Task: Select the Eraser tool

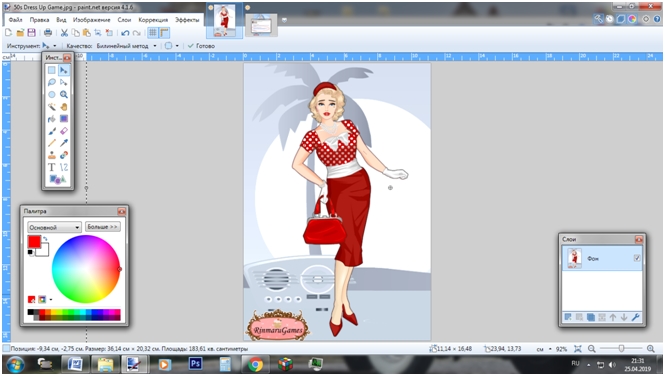Action: point(64,131)
